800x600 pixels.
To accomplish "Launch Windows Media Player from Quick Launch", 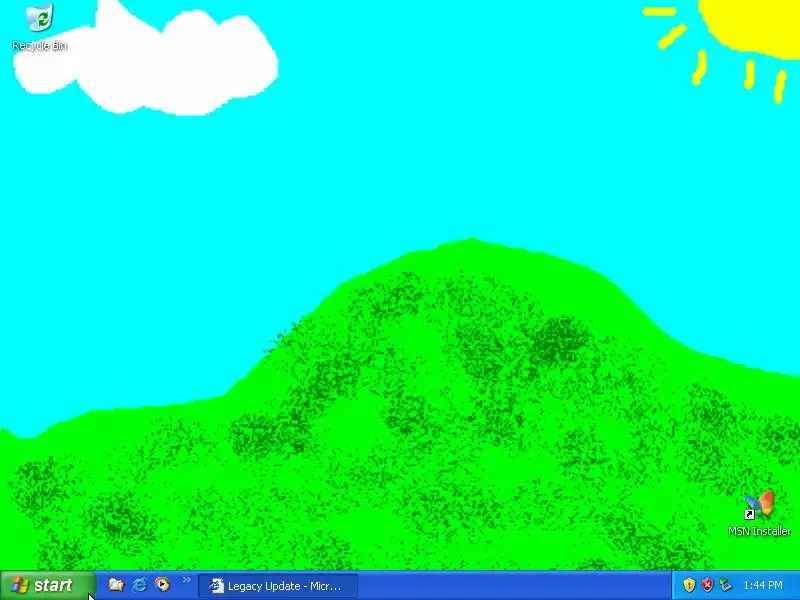I will pos(162,584).
